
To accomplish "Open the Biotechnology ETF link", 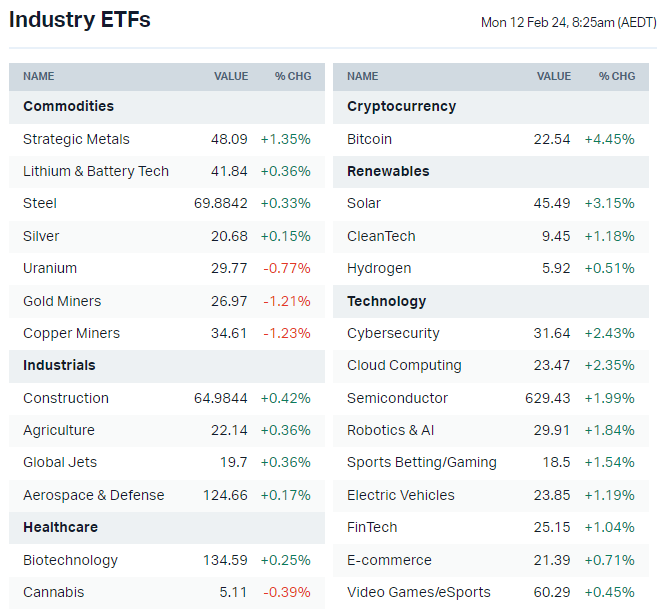I will (x=70, y=560).
